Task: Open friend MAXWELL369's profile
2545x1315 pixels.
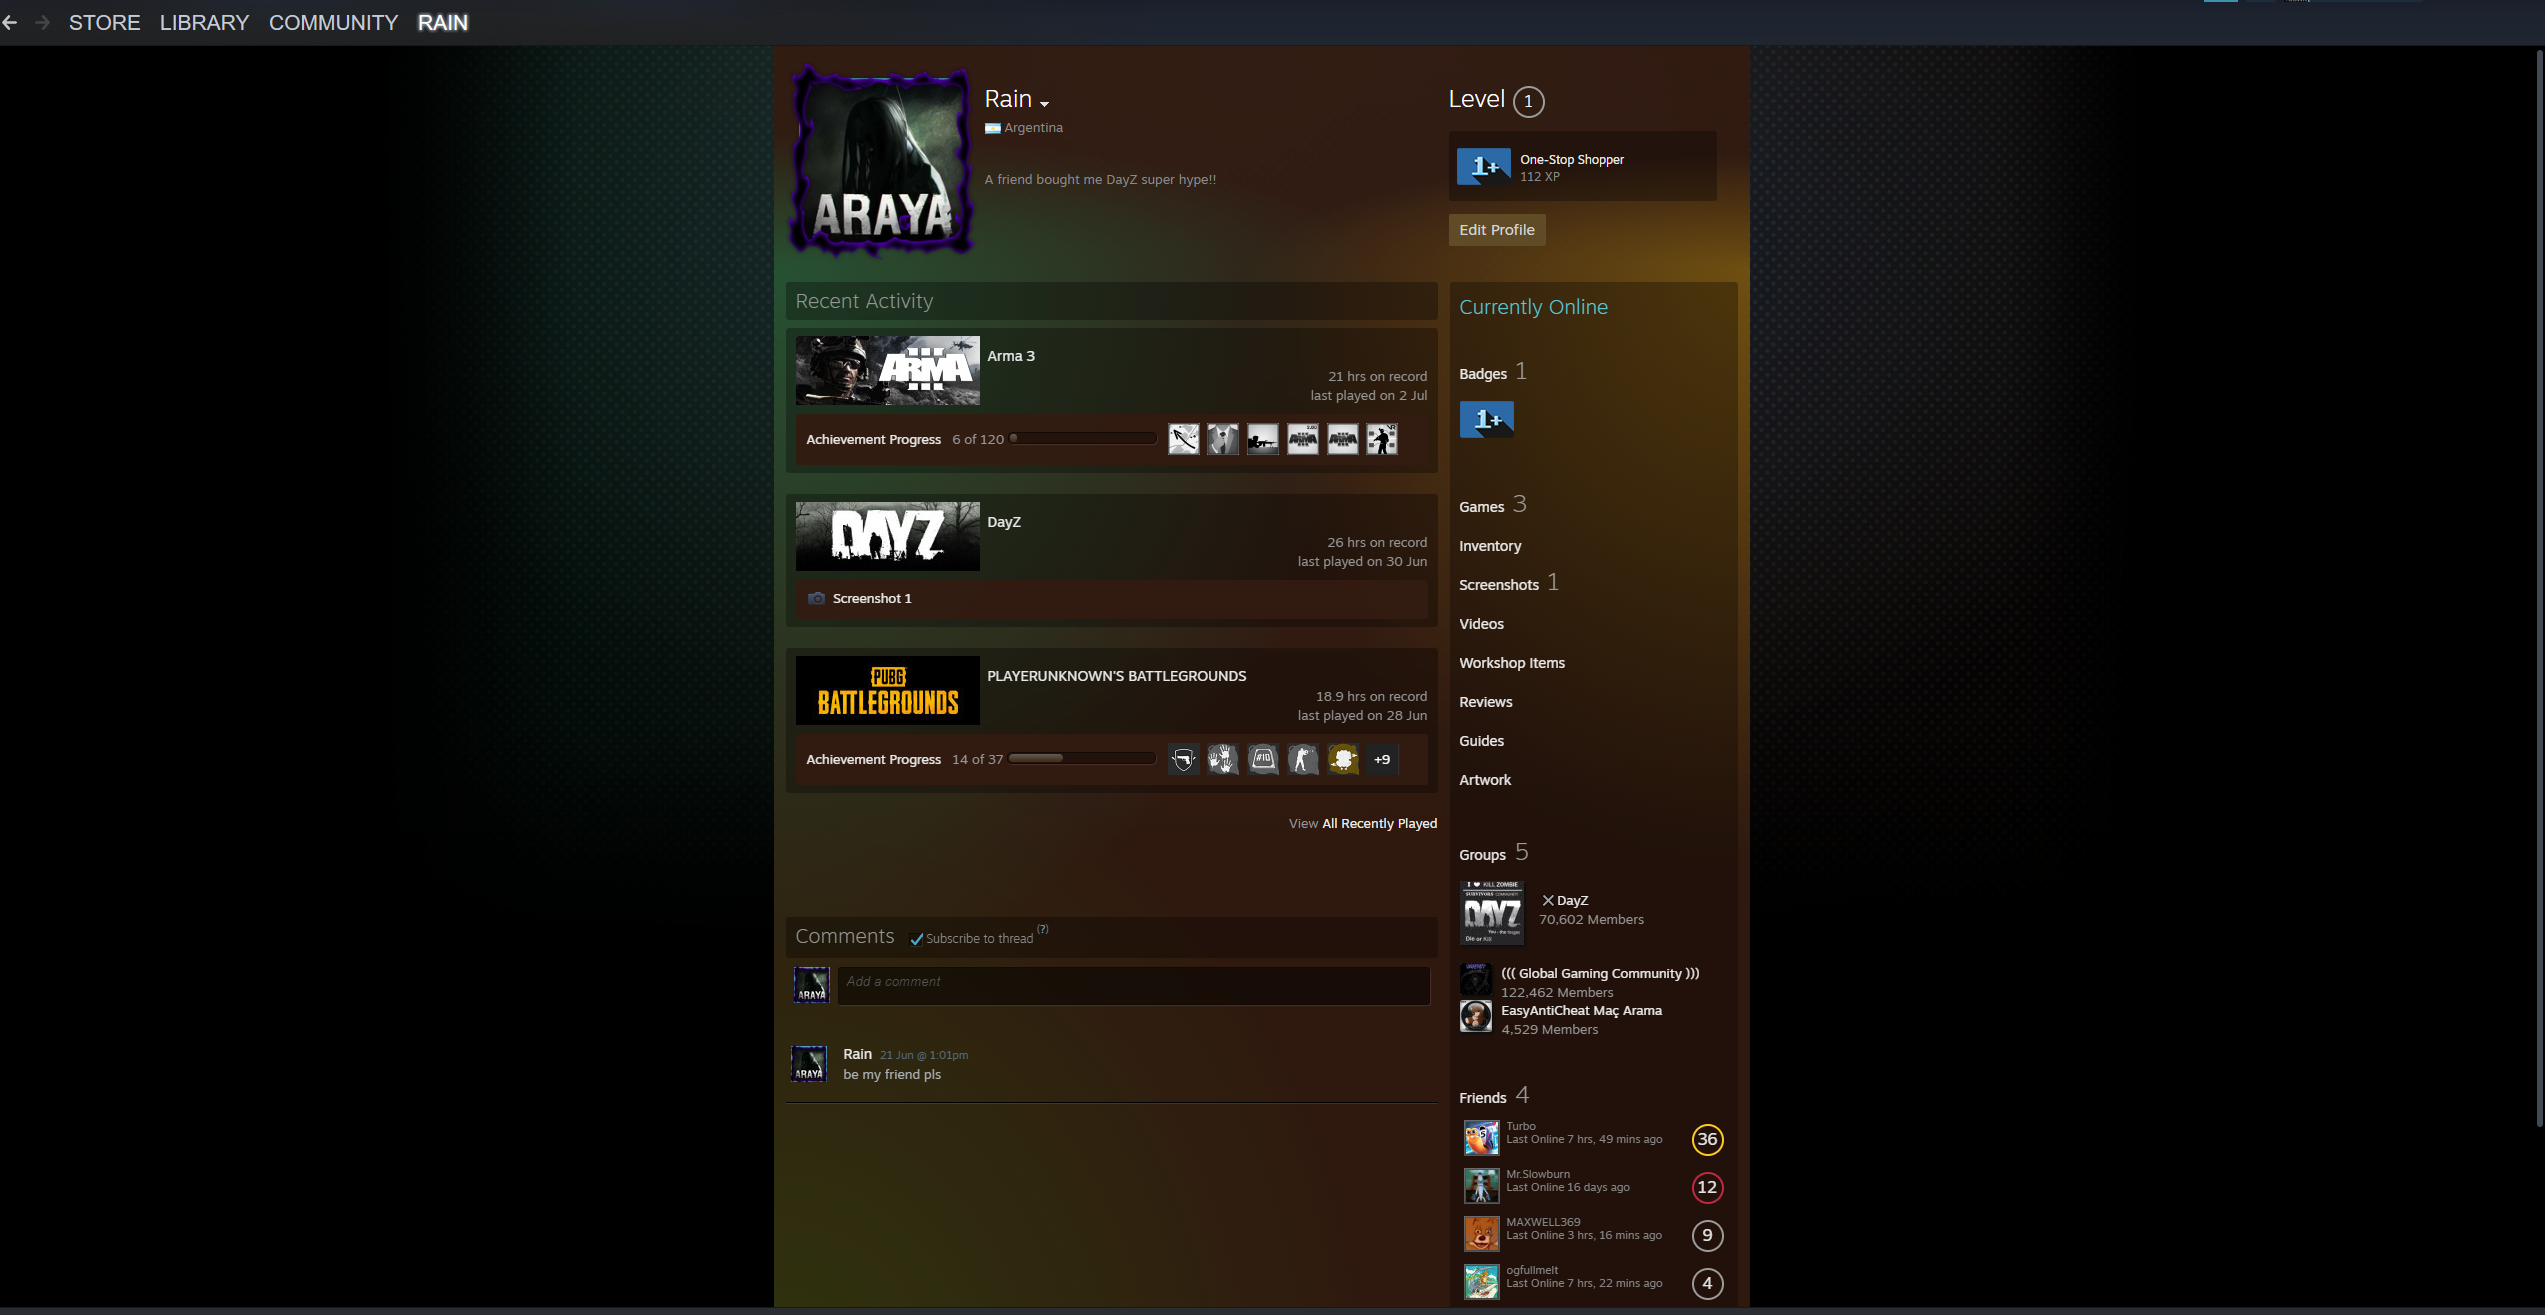Action: 1593,1233
